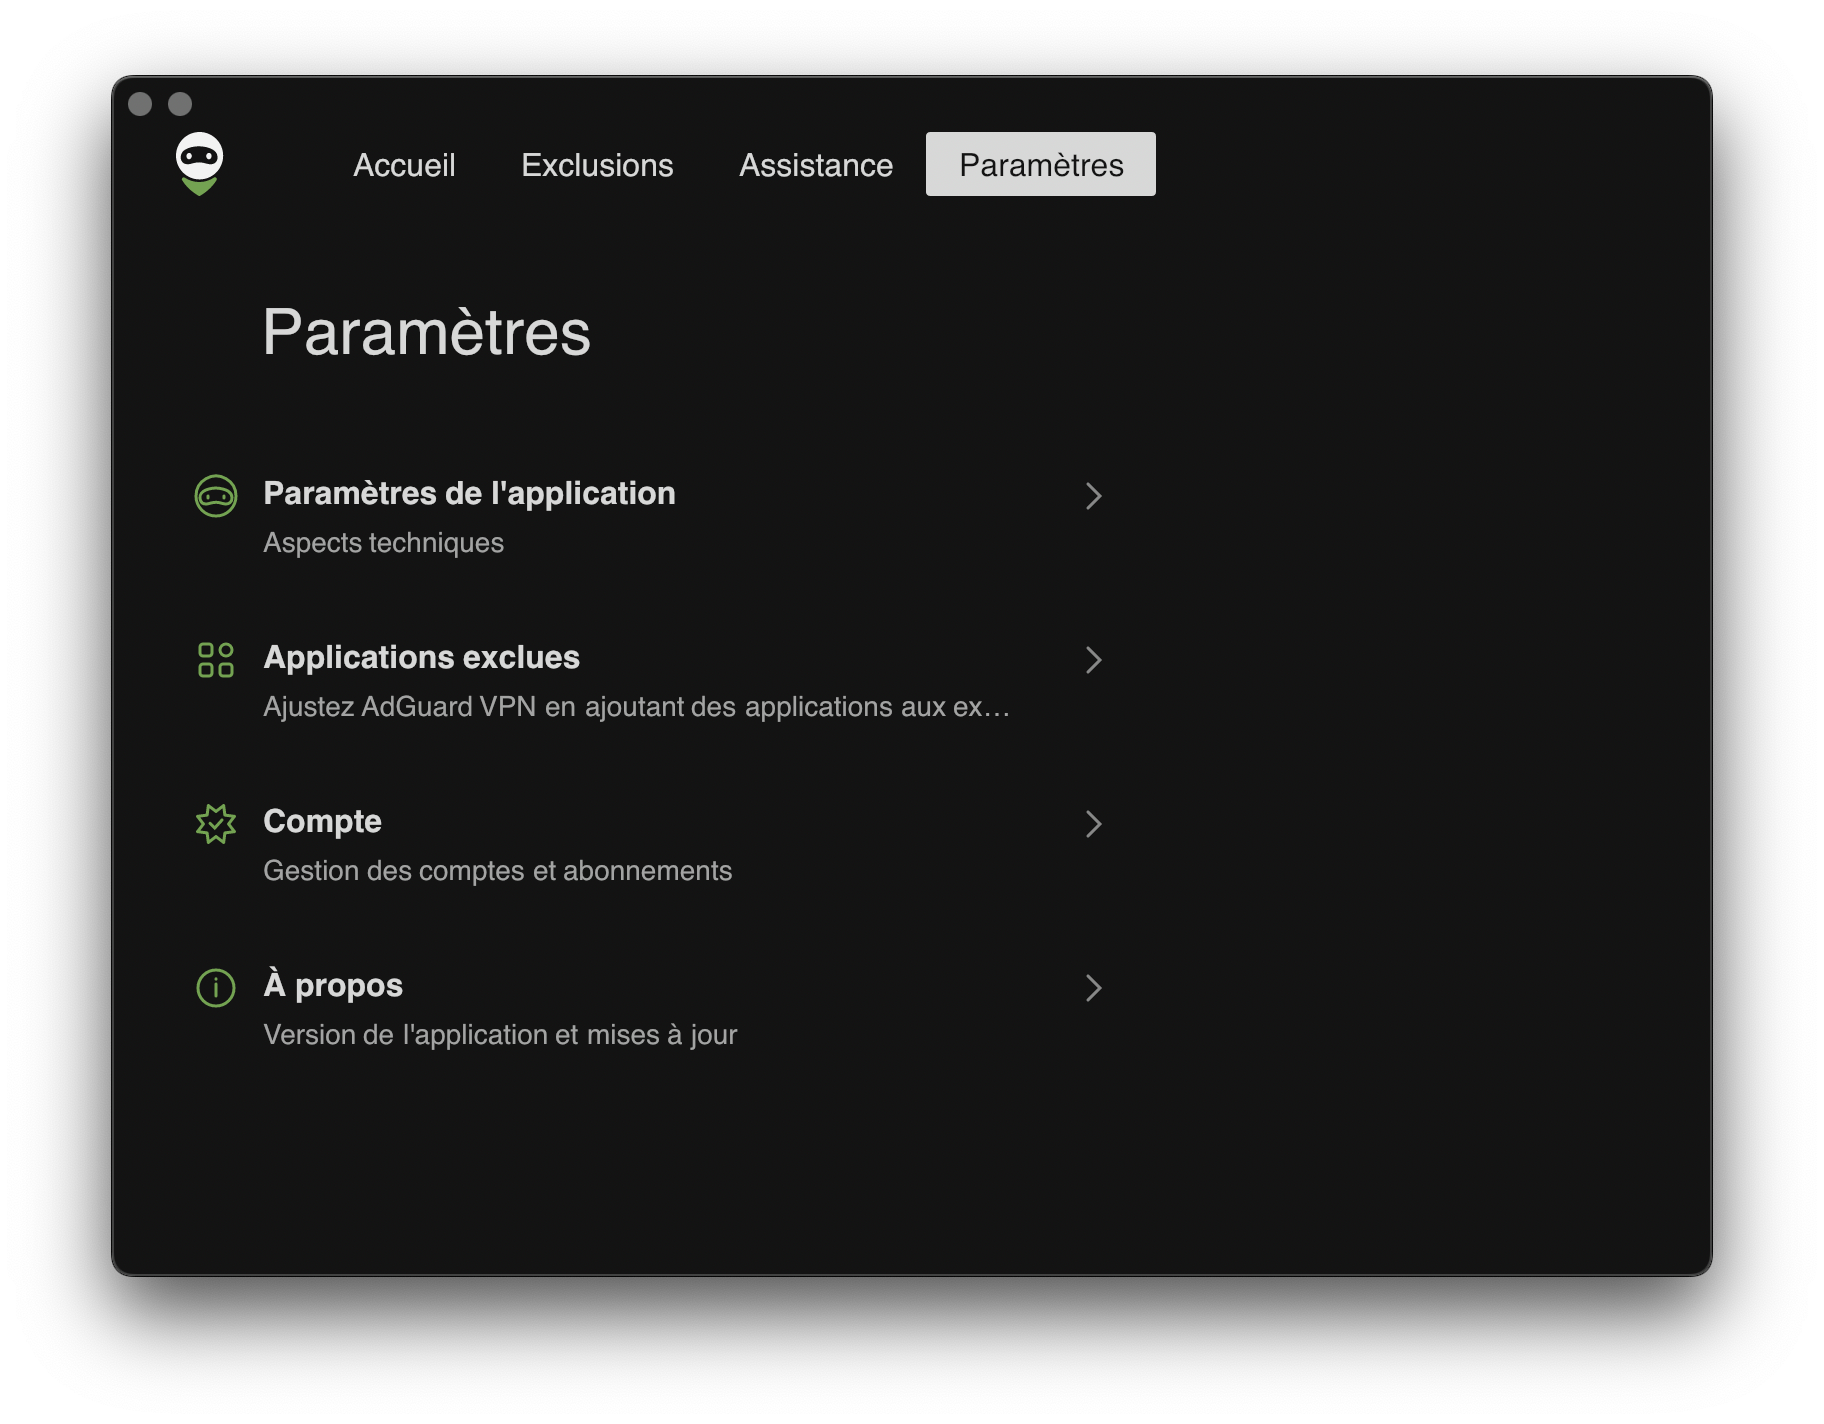1824x1424 pixels.
Task: Open the Applications exclues chevron arrow
Action: (1094, 660)
